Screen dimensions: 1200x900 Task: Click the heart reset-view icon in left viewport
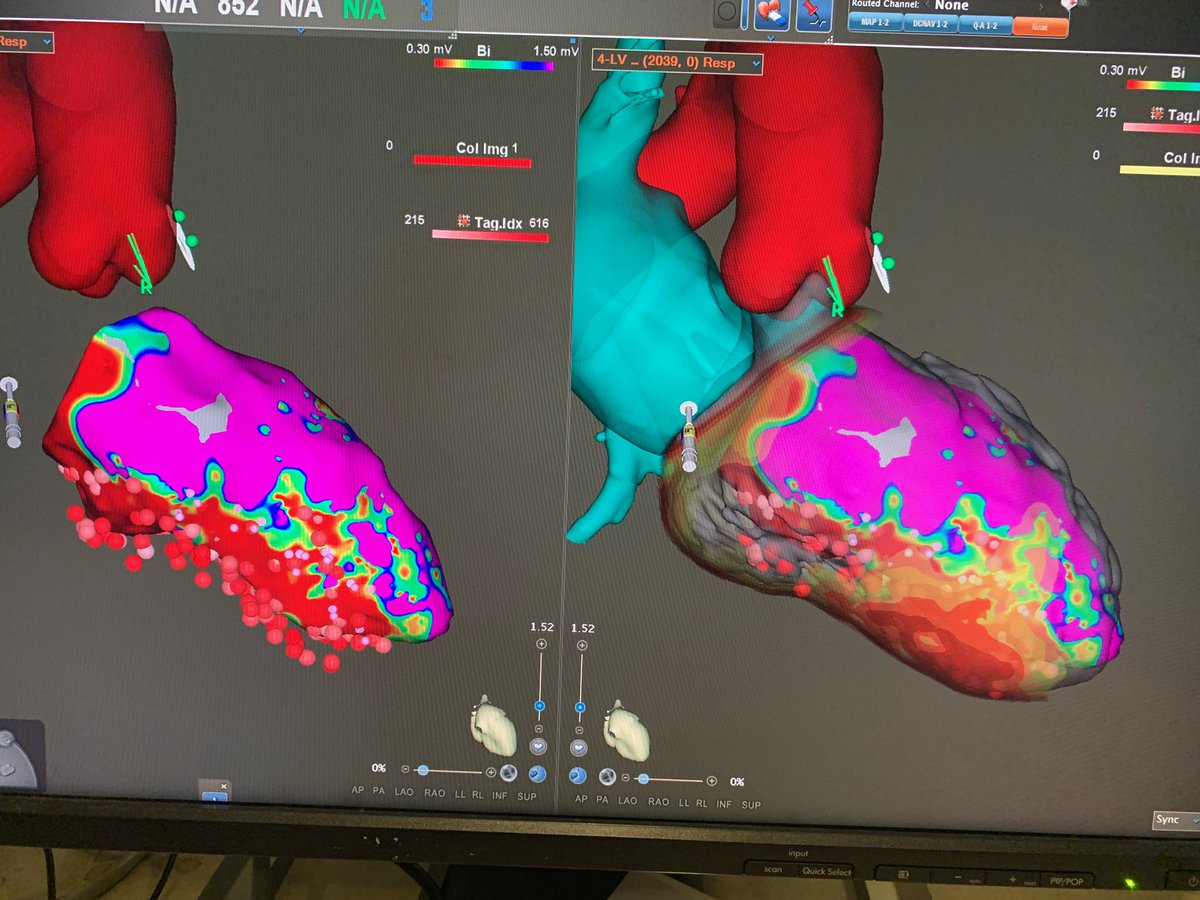pyautogui.click(x=539, y=747)
